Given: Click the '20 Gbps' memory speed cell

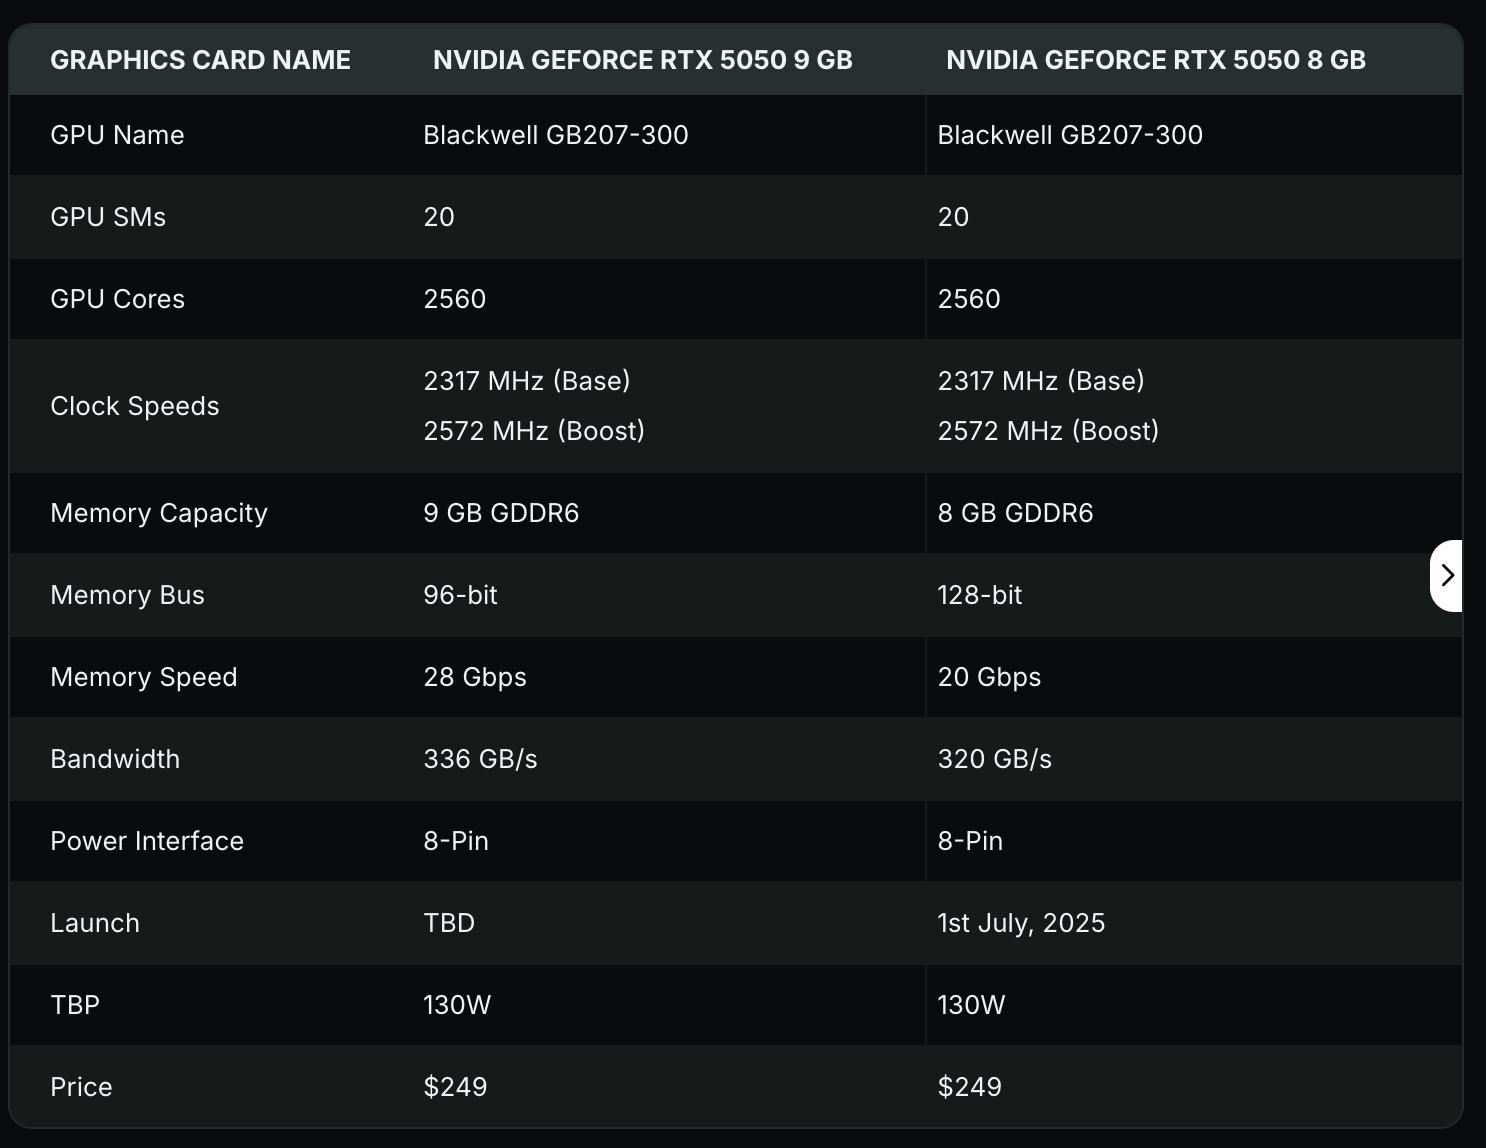Looking at the screenshot, I should pos(989,677).
